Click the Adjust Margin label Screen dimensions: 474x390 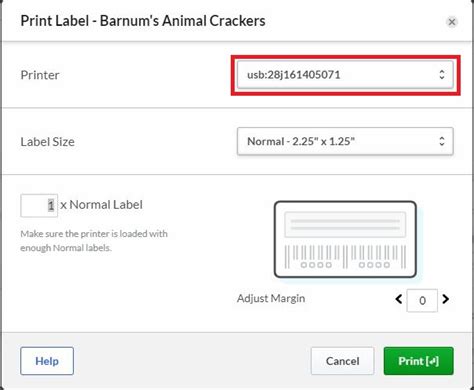pos(271,298)
